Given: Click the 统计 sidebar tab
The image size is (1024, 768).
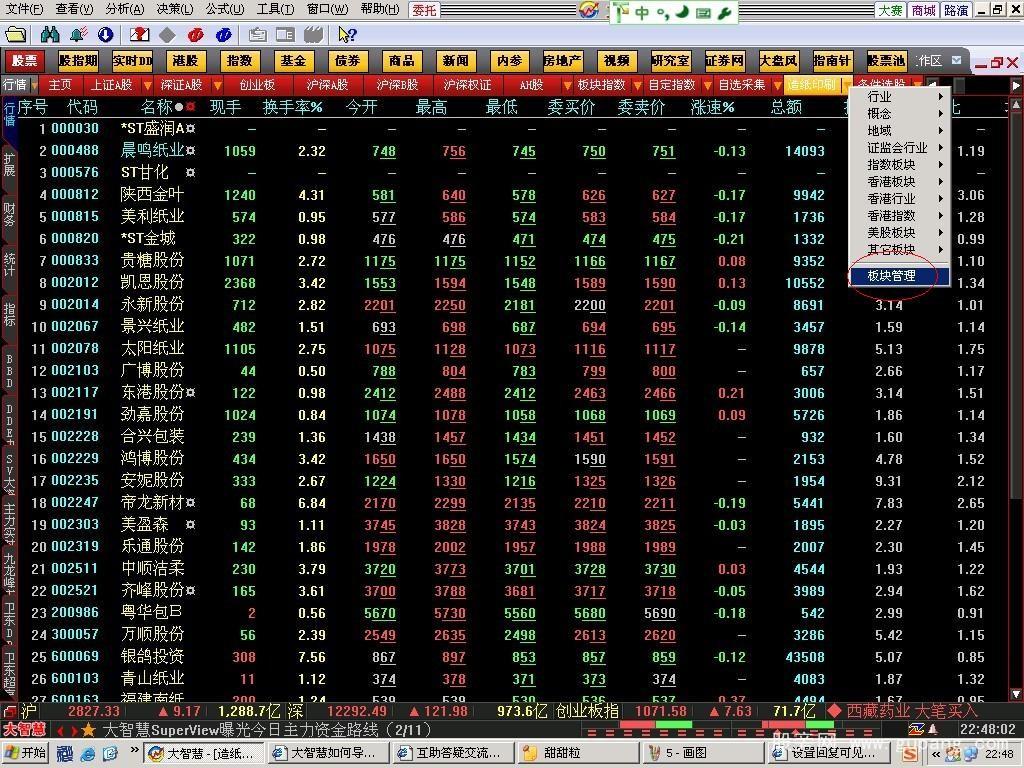Looking at the screenshot, I should point(9,263).
